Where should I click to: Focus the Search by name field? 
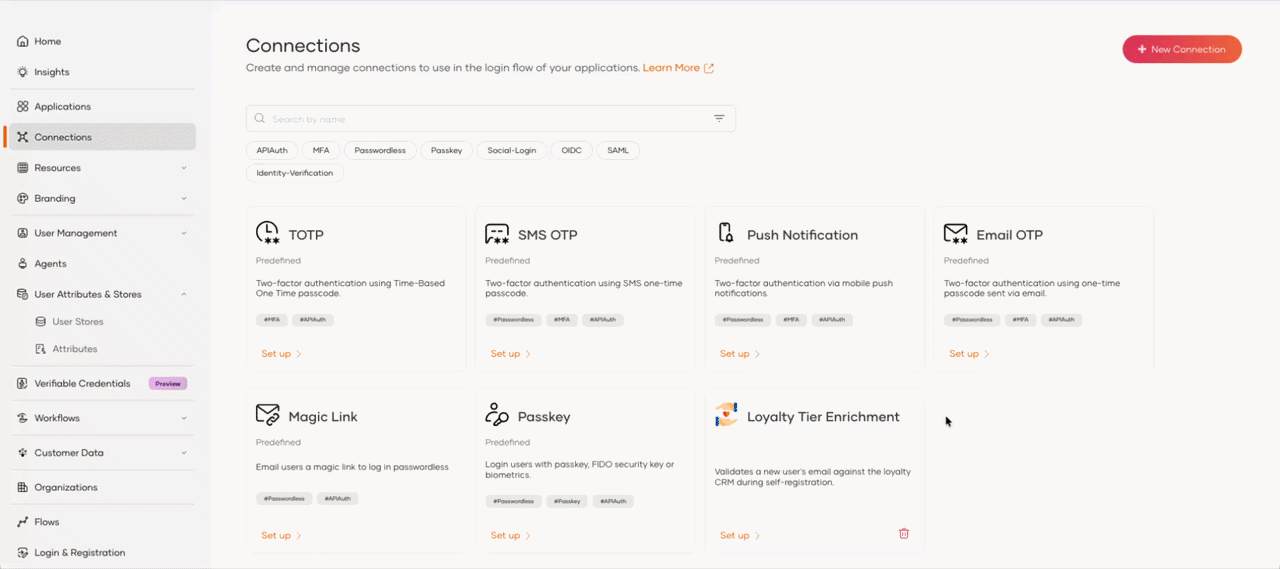490,119
